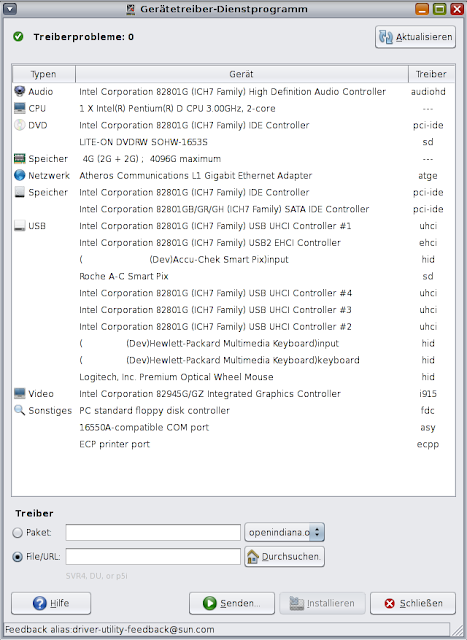Sort by the Typen column header
Screen dimensions: 467x640
[44, 74]
